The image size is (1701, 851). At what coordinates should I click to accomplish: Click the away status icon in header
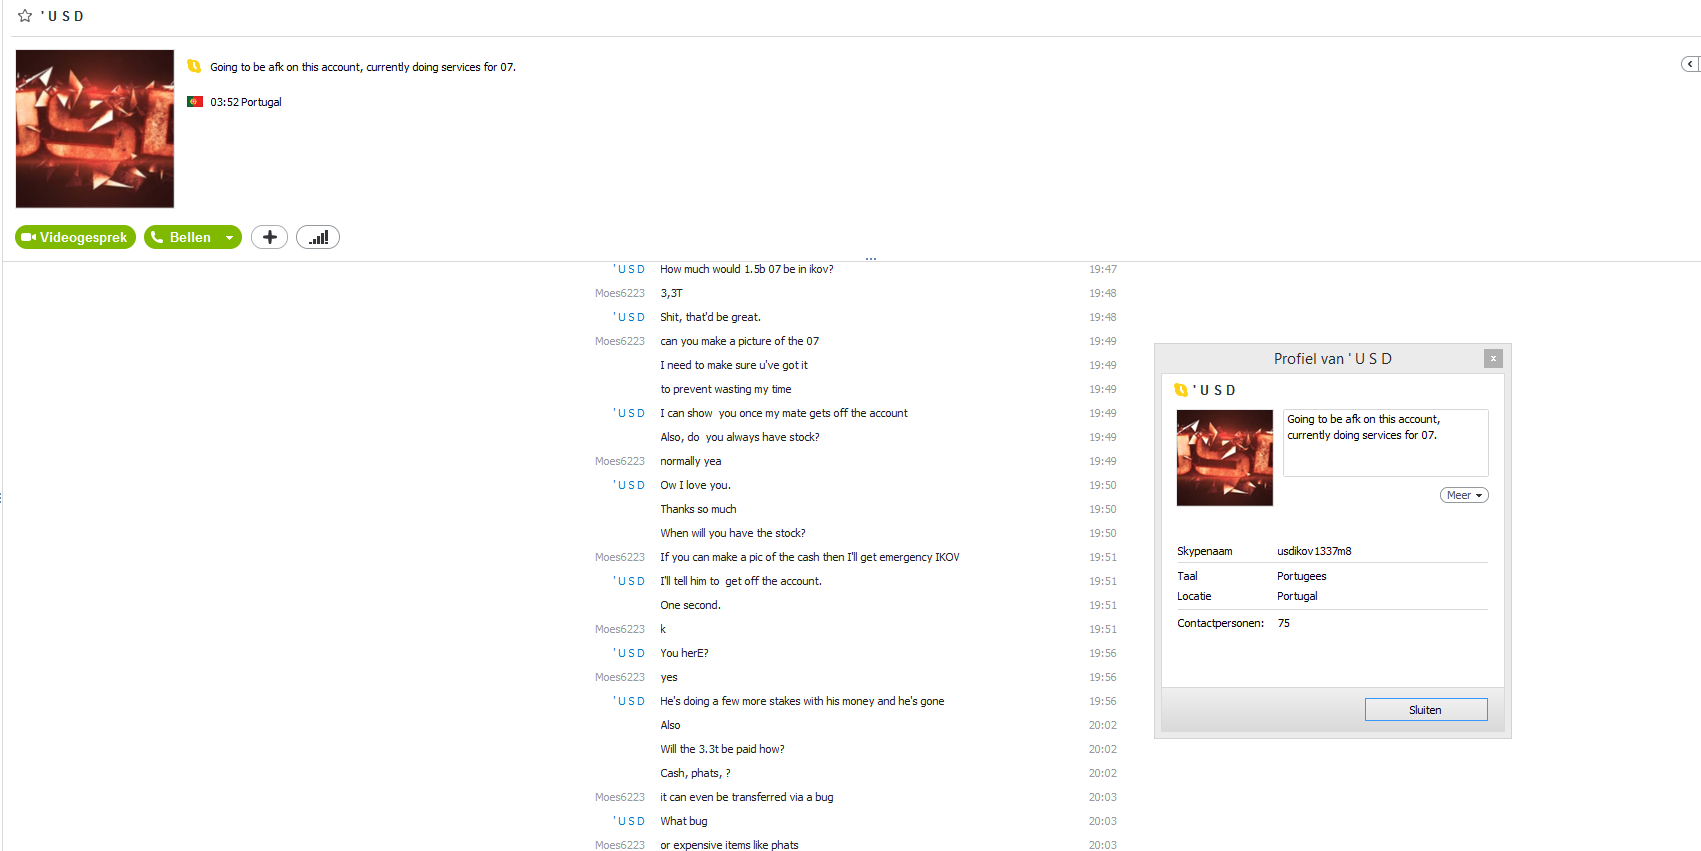tap(194, 66)
